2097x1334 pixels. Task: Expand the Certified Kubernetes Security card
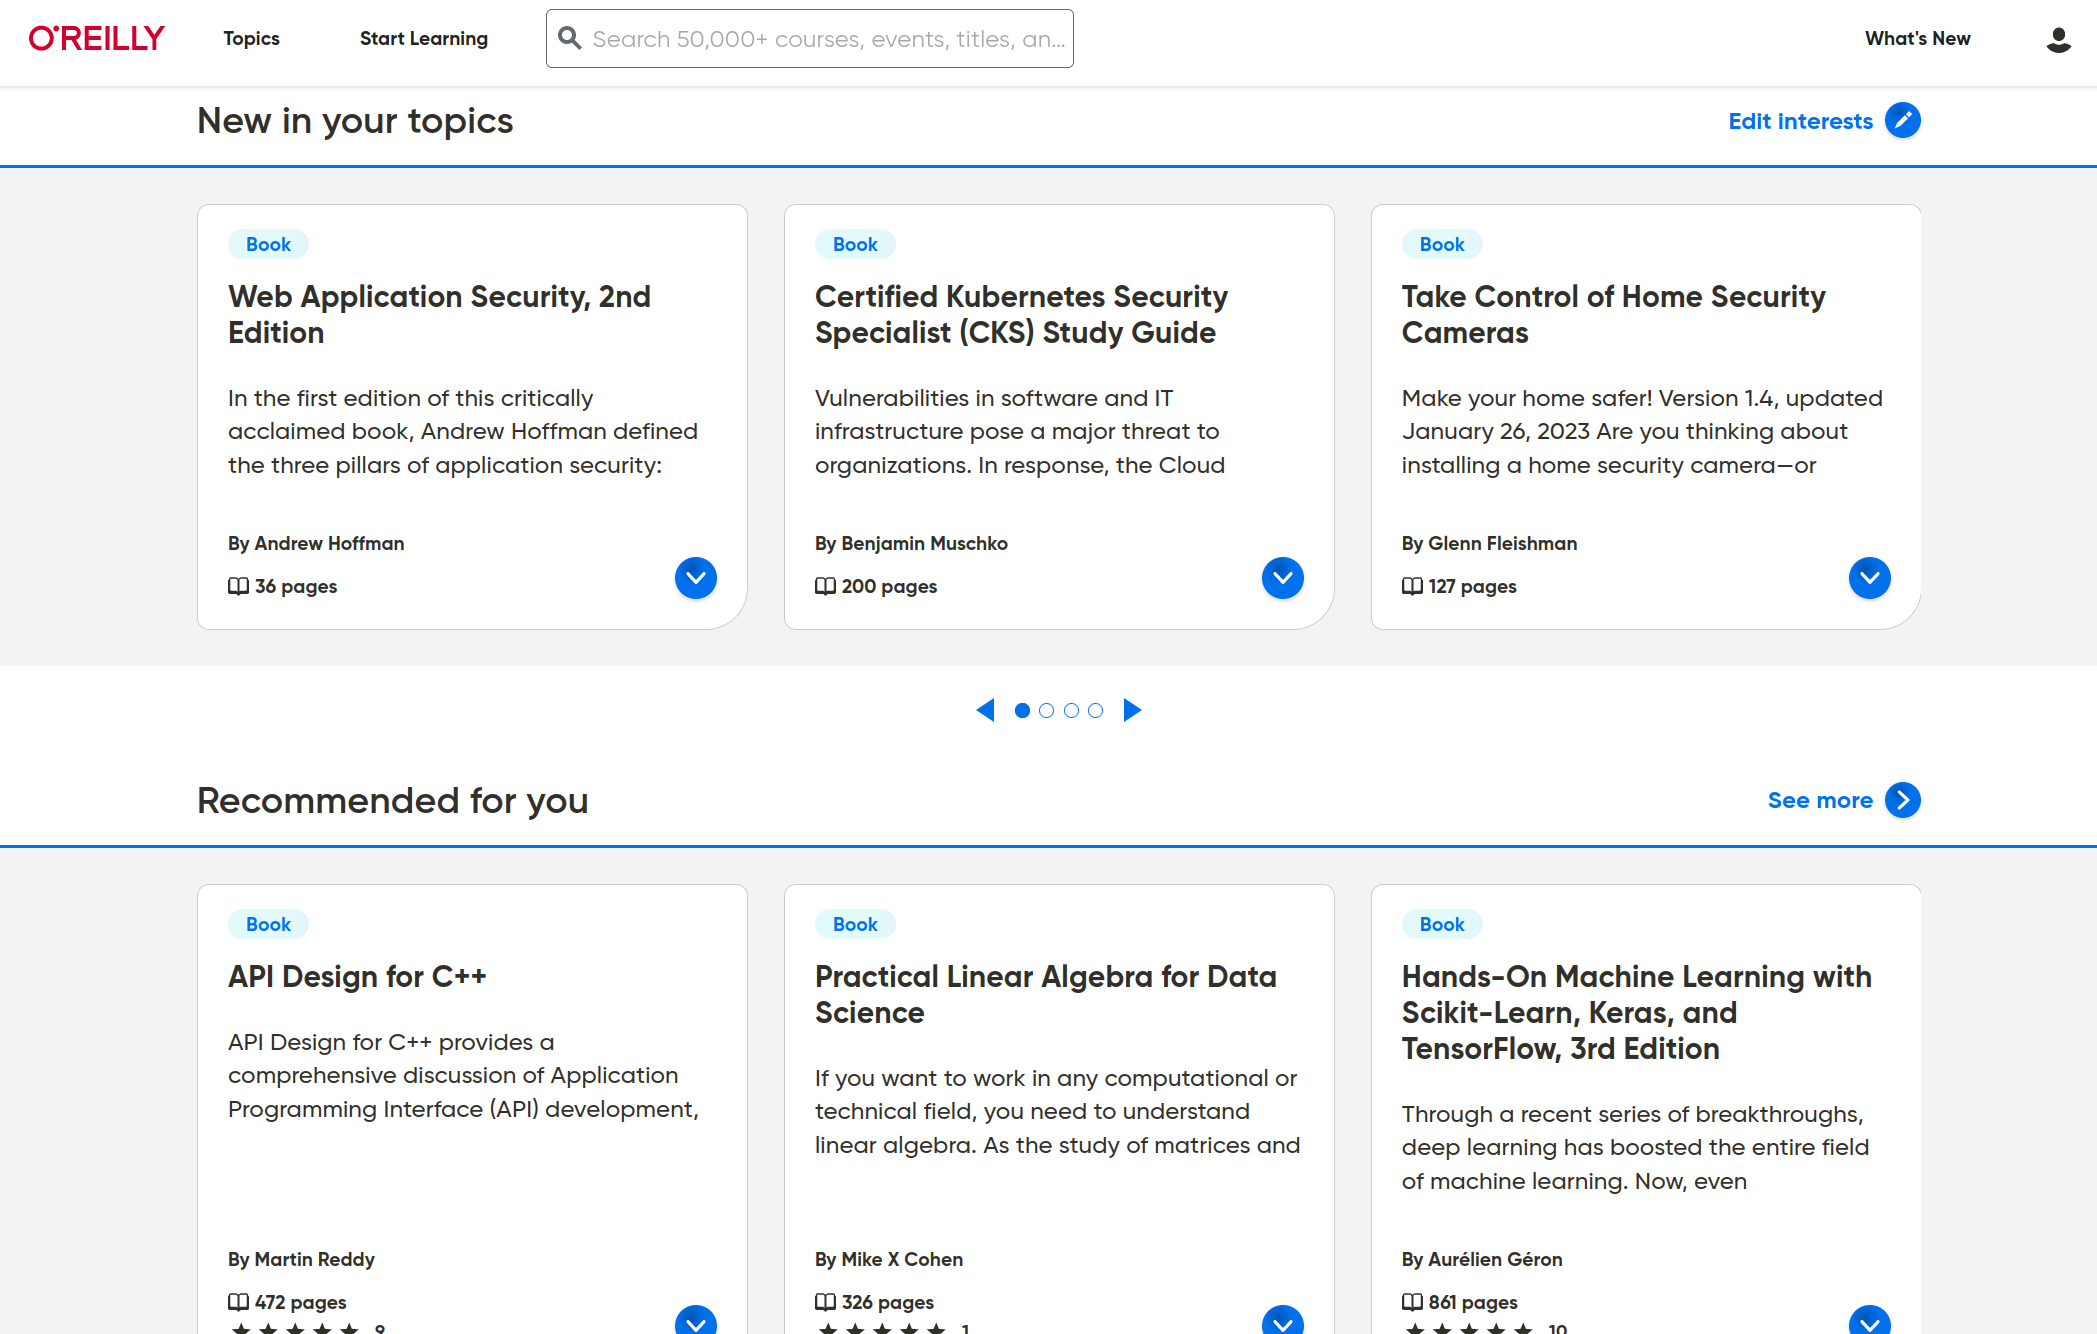pos(1282,578)
